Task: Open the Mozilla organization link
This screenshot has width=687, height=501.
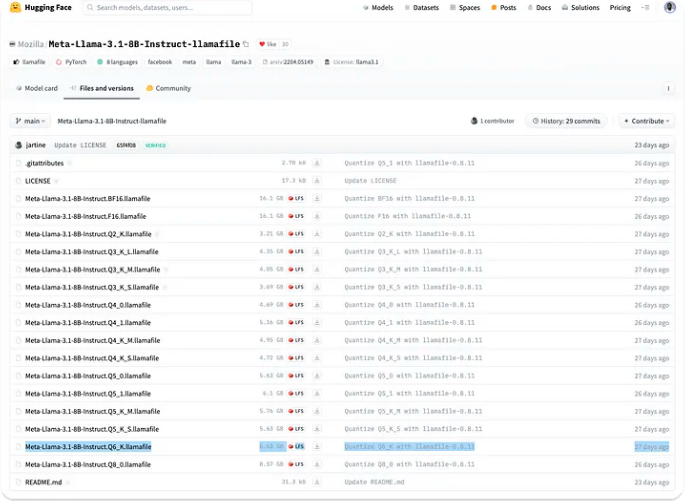Action: [31, 44]
